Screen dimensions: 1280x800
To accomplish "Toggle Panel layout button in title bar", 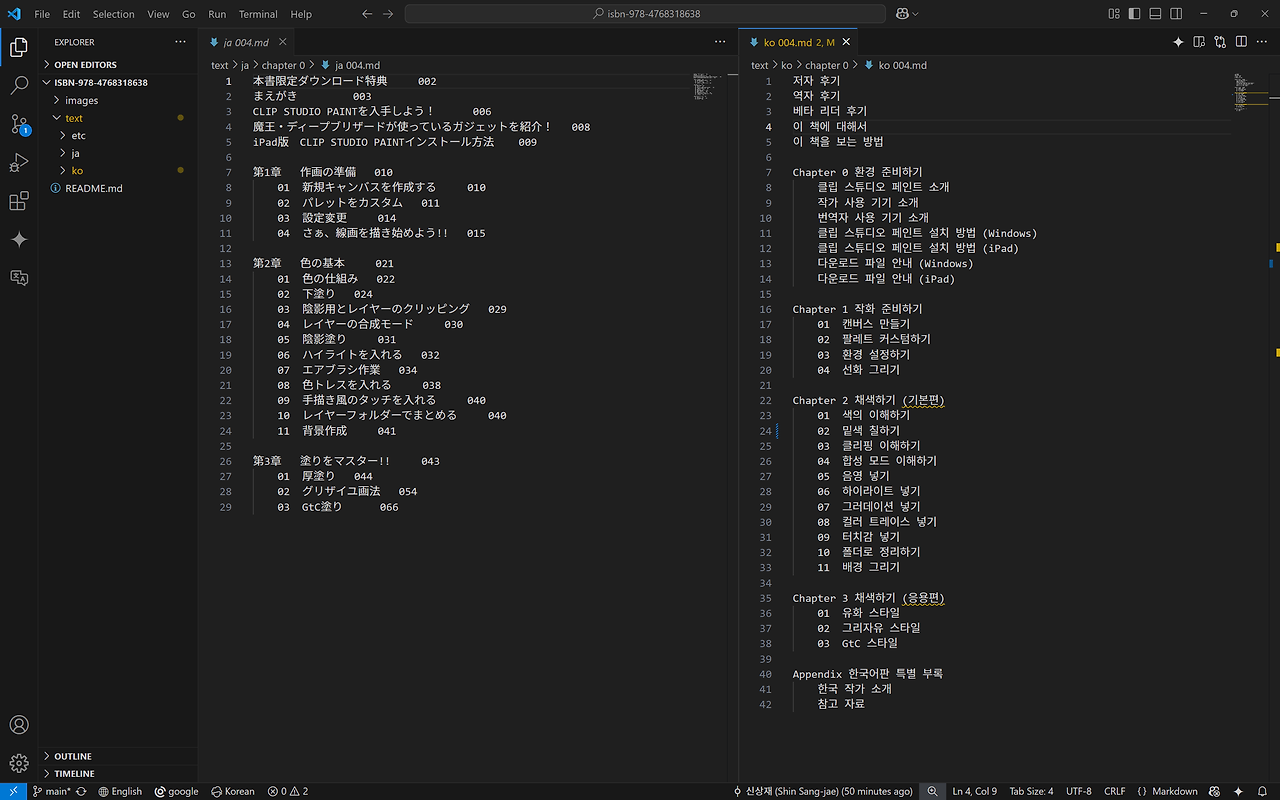I will coord(1155,14).
